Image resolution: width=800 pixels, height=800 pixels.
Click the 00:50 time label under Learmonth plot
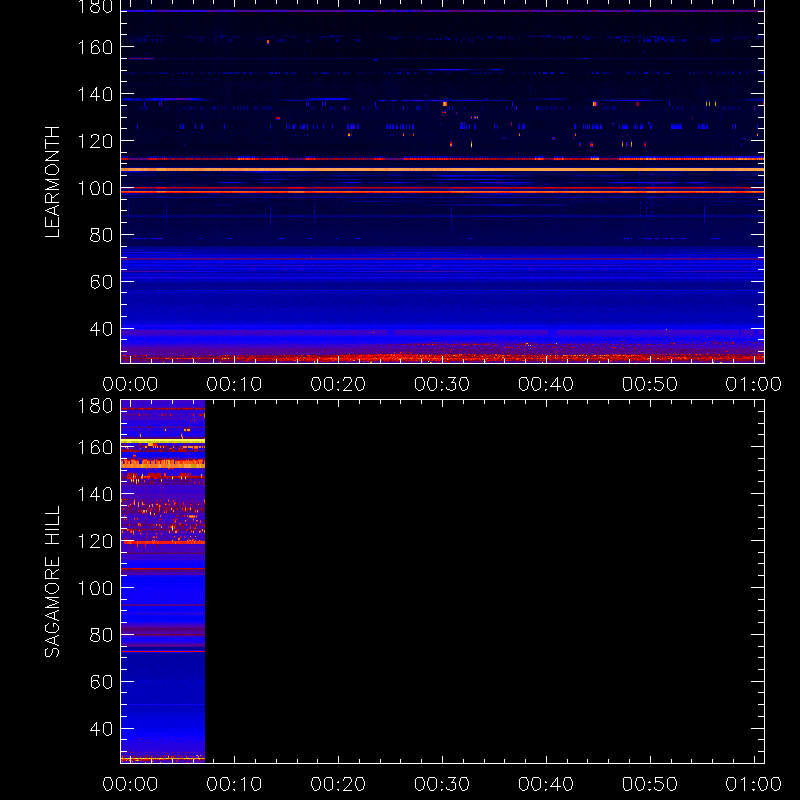650,384
